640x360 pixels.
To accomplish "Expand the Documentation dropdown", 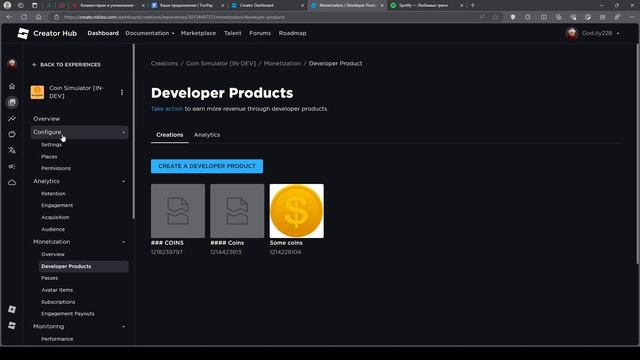I will click(x=150, y=33).
